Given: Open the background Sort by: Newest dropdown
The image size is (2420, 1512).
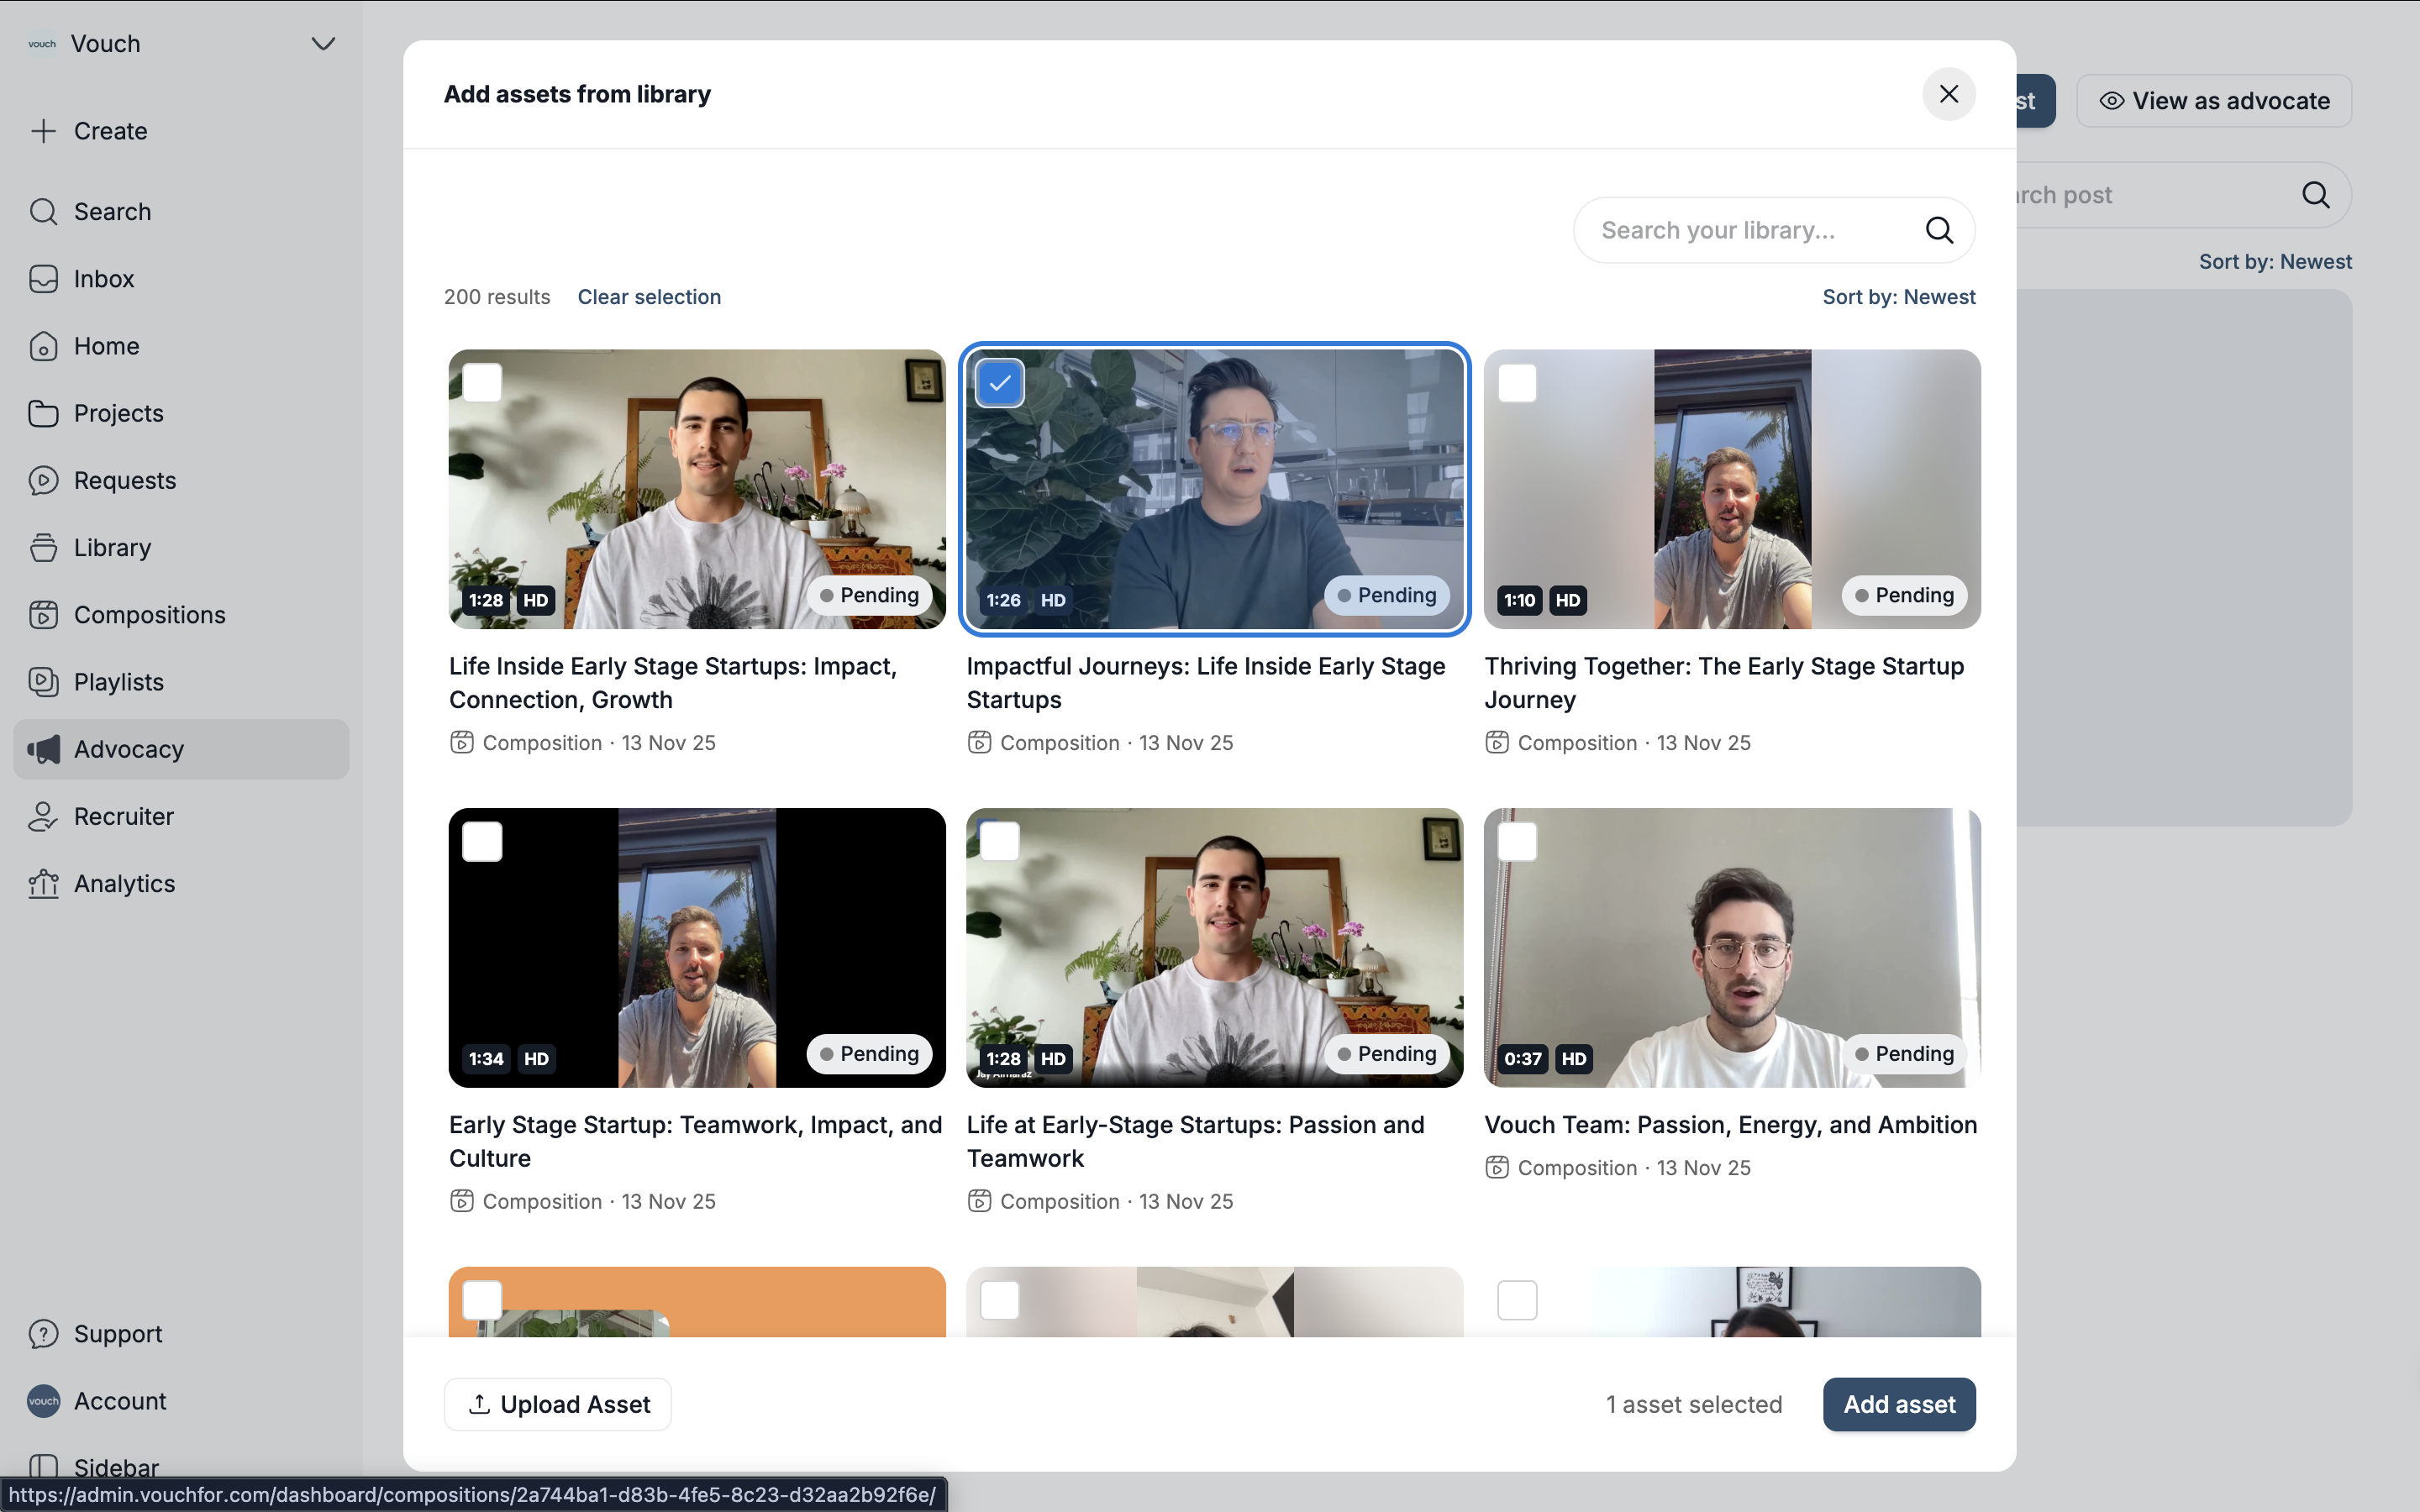Looking at the screenshot, I should tap(2274, 262).
